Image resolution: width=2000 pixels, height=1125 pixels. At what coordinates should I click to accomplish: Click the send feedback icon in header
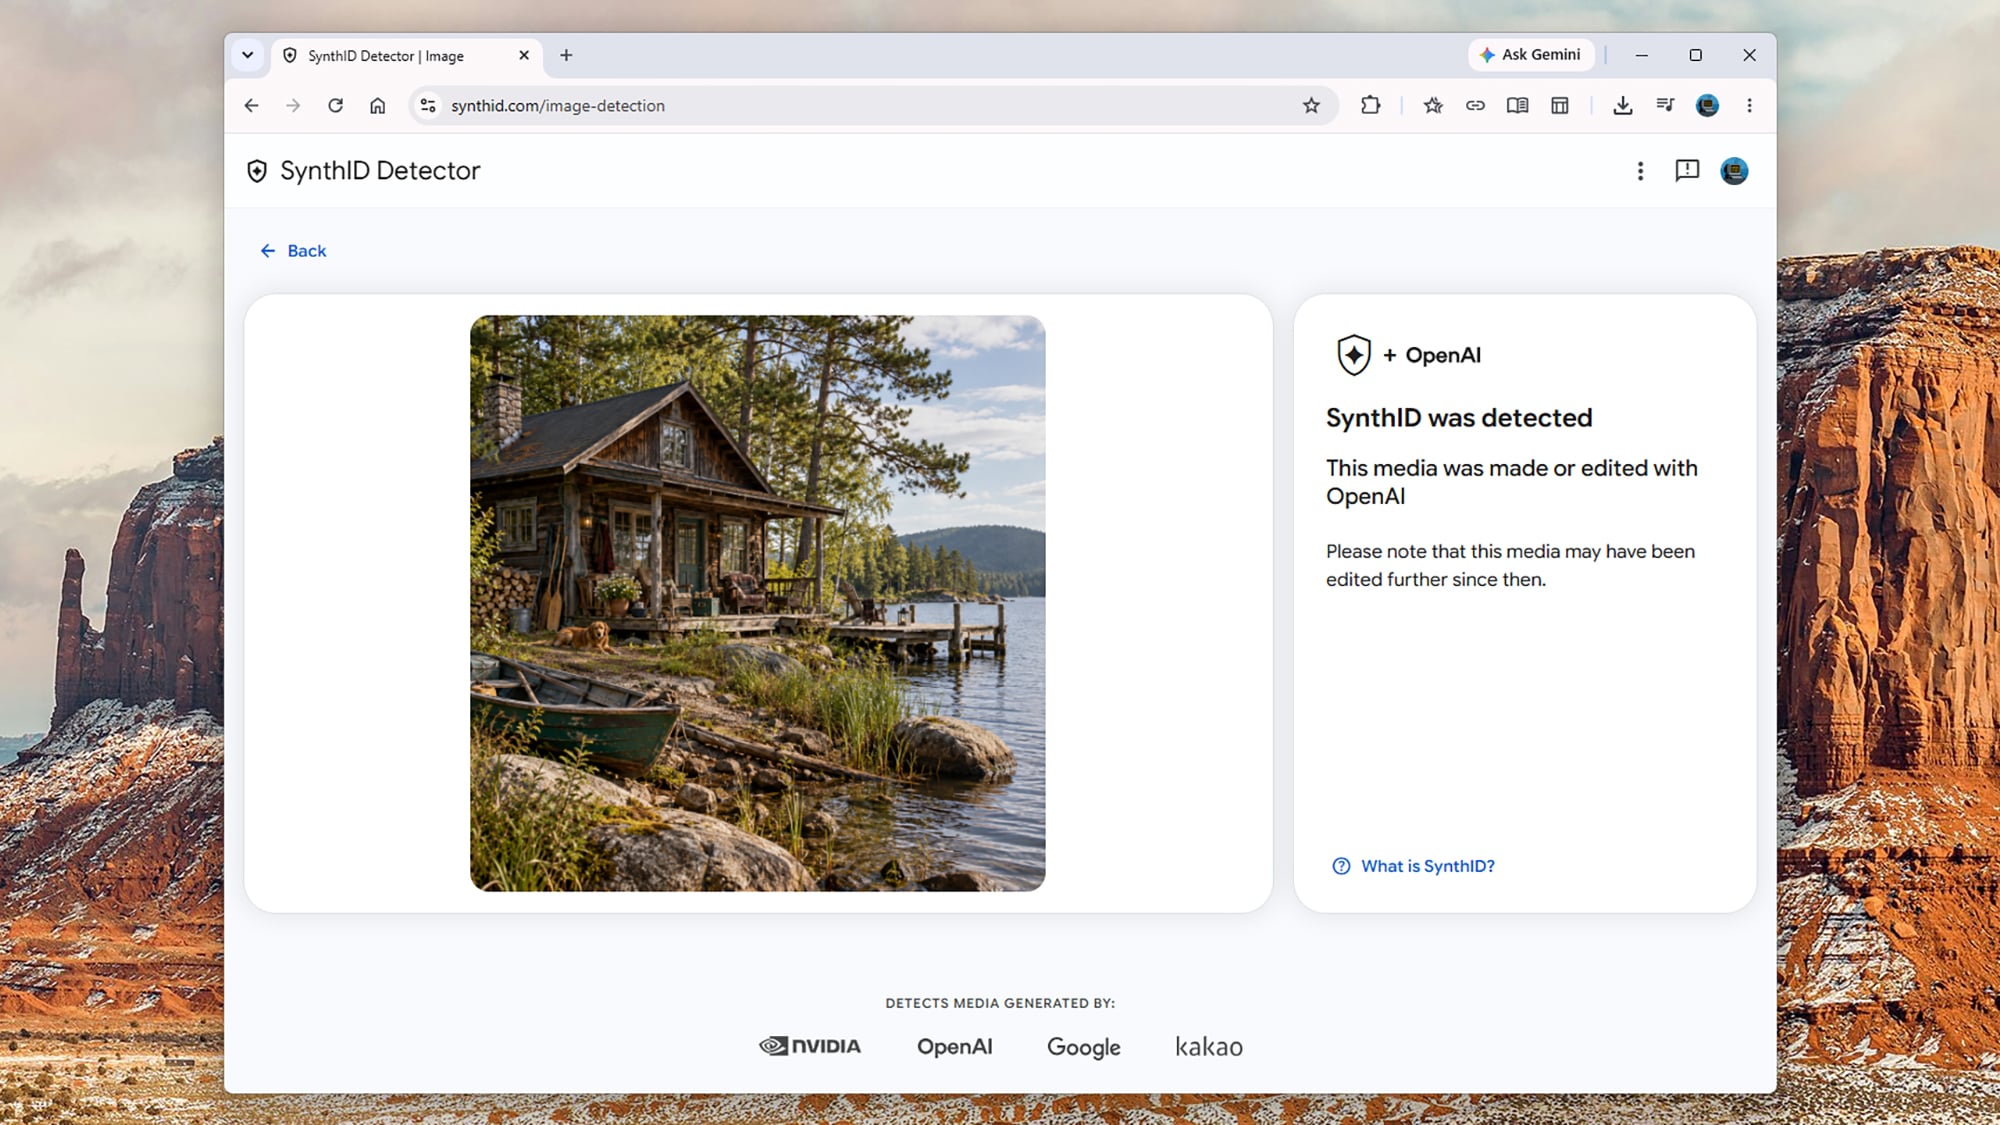[1687, 171]
